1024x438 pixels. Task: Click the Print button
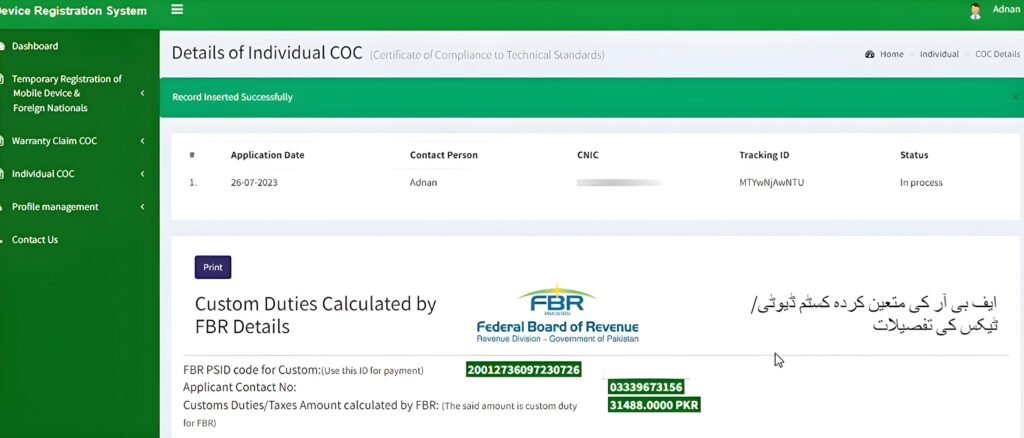pyautogui.click(x=213, y=268)
